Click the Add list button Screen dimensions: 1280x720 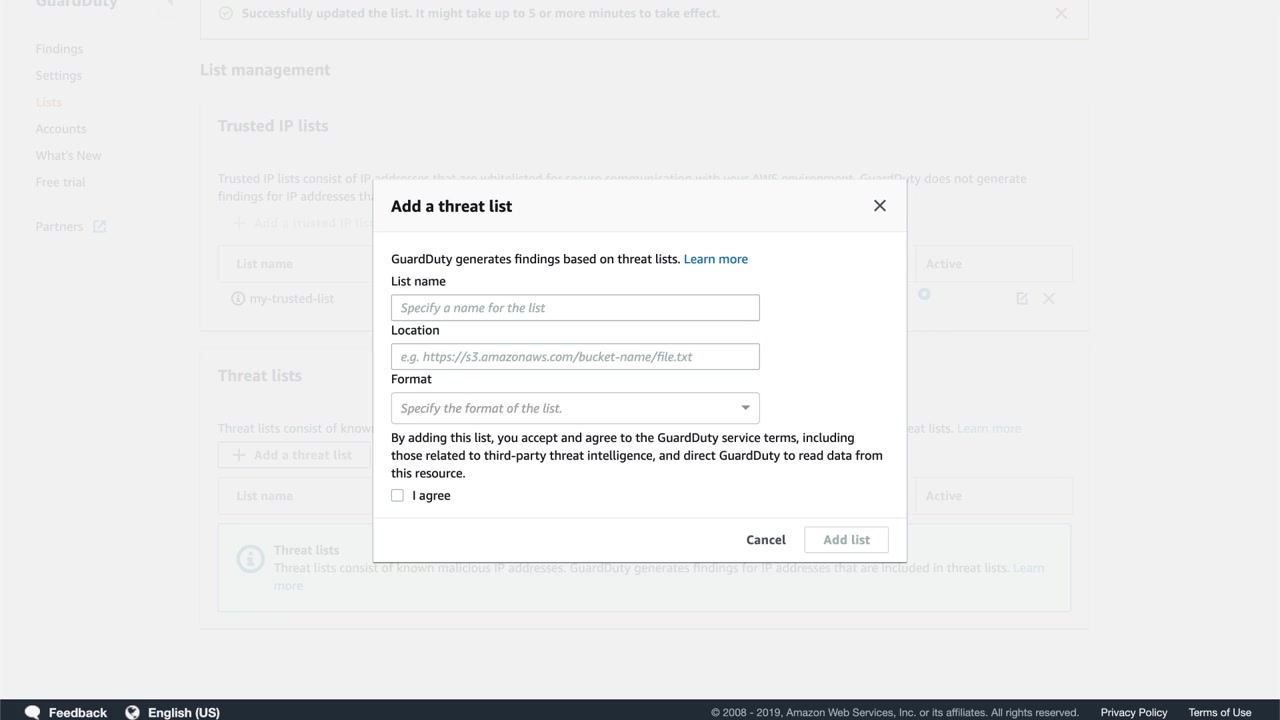point(846,540)
